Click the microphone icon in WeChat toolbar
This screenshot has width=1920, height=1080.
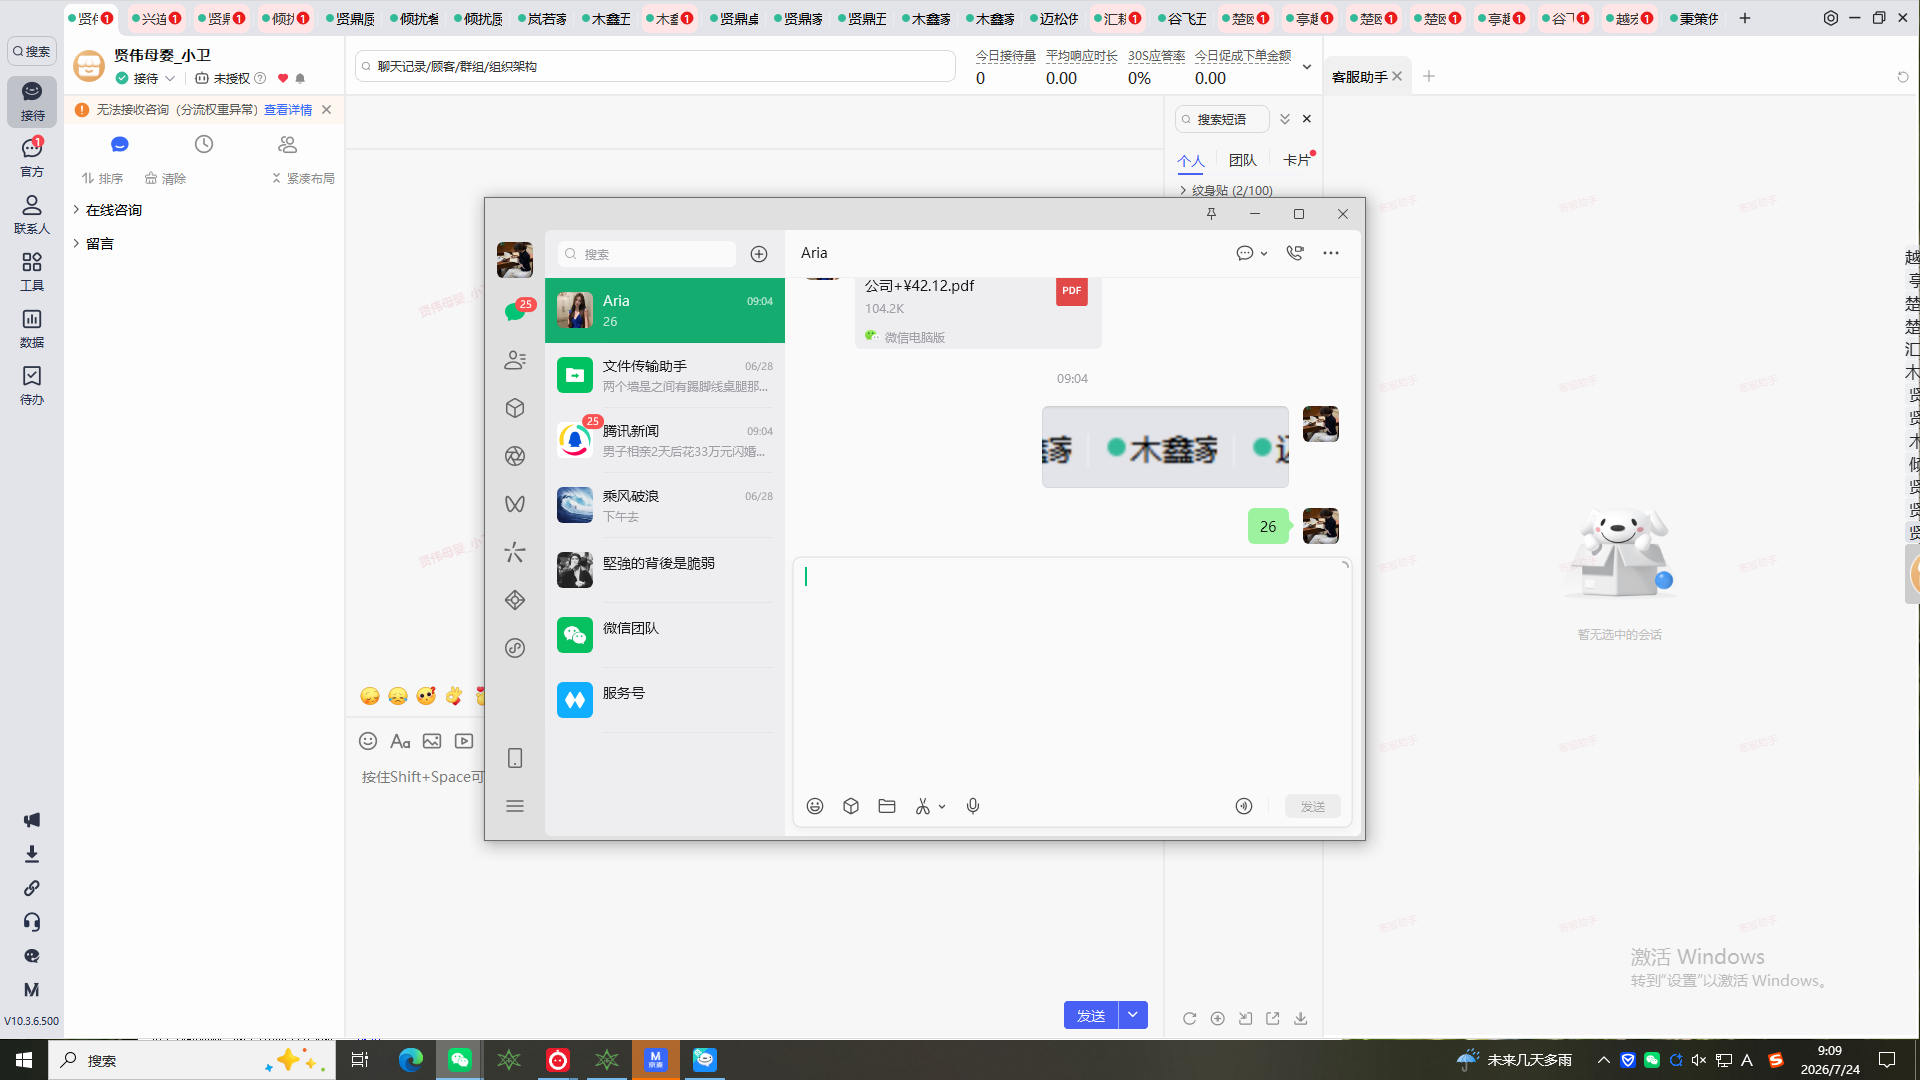pos(973,806)
